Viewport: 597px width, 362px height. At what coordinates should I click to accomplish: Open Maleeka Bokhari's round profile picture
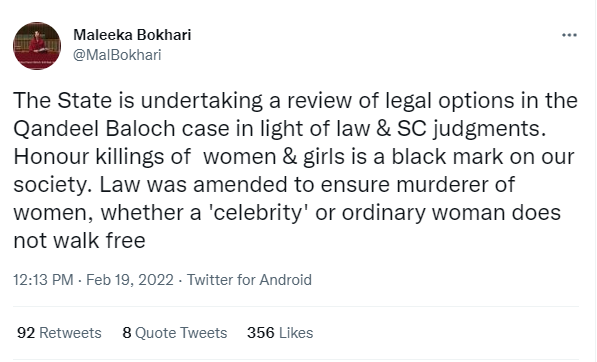37,46
